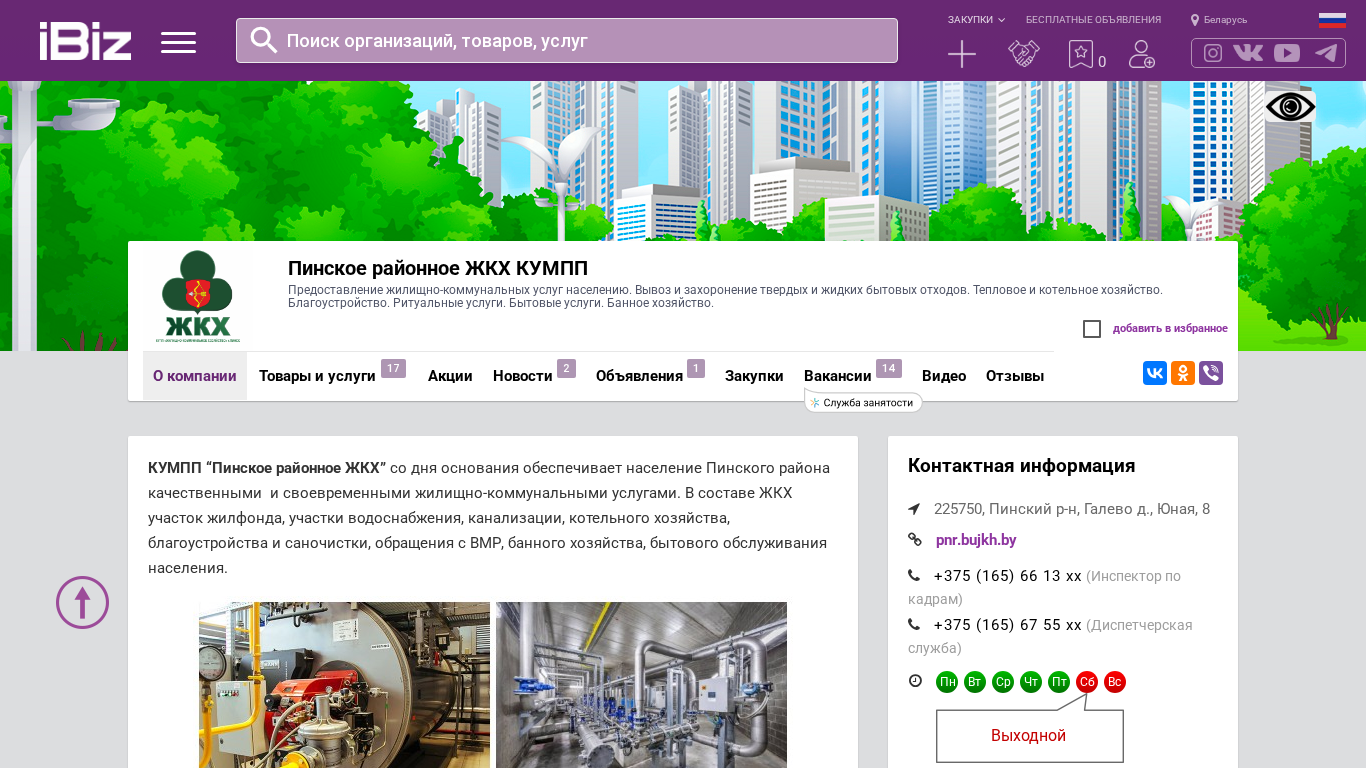Click the 'Выходной' schedule note
Image resolution: width=1366 pixels, height=768 pixels.
1029,736
